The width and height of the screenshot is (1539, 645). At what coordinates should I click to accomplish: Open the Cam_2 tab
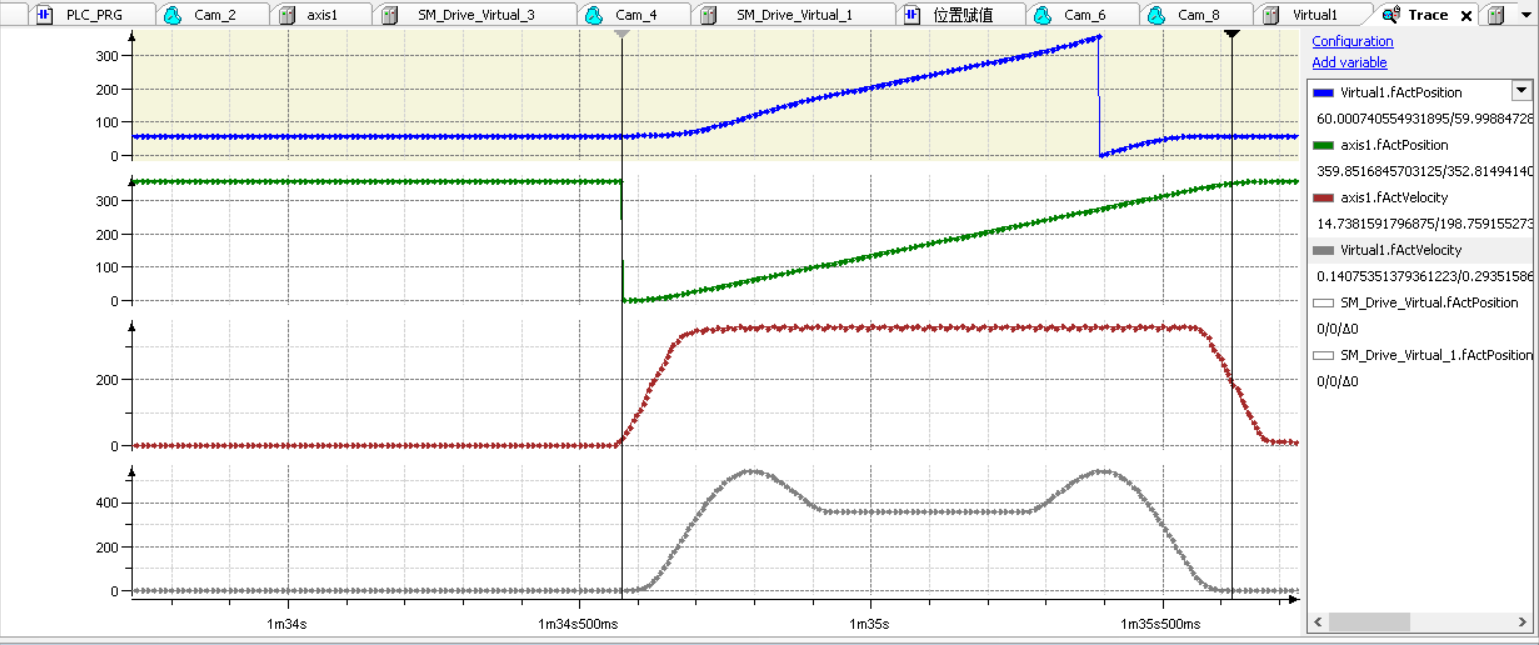pyautogui.click(x=214, y=15)
